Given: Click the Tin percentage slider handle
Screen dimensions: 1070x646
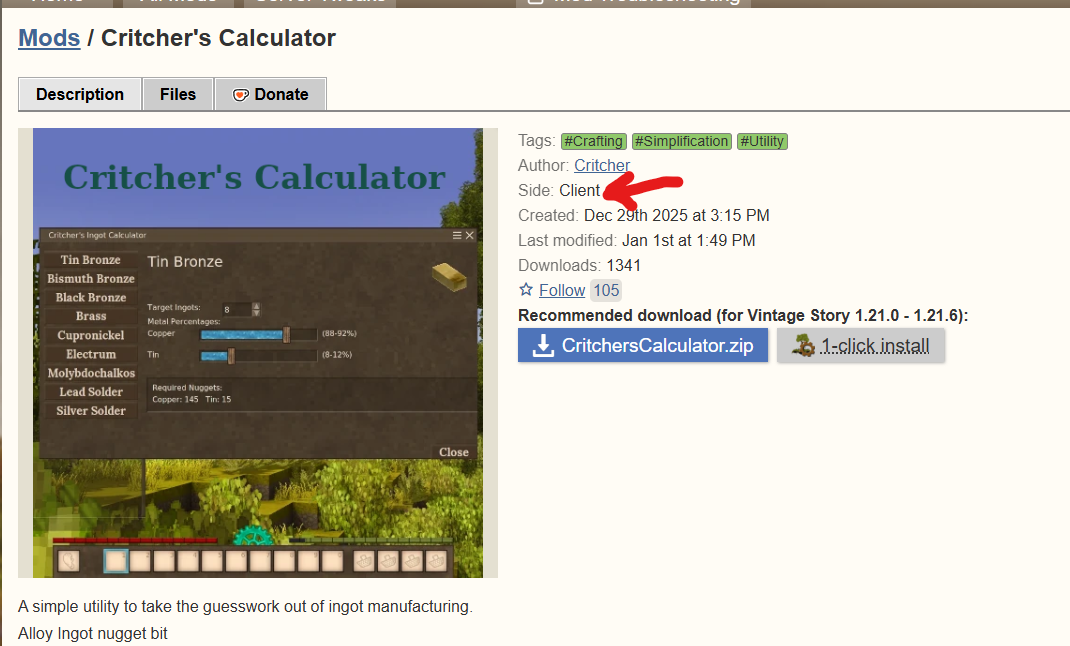Looking at the screenshot, I should [x=231, y=355].
